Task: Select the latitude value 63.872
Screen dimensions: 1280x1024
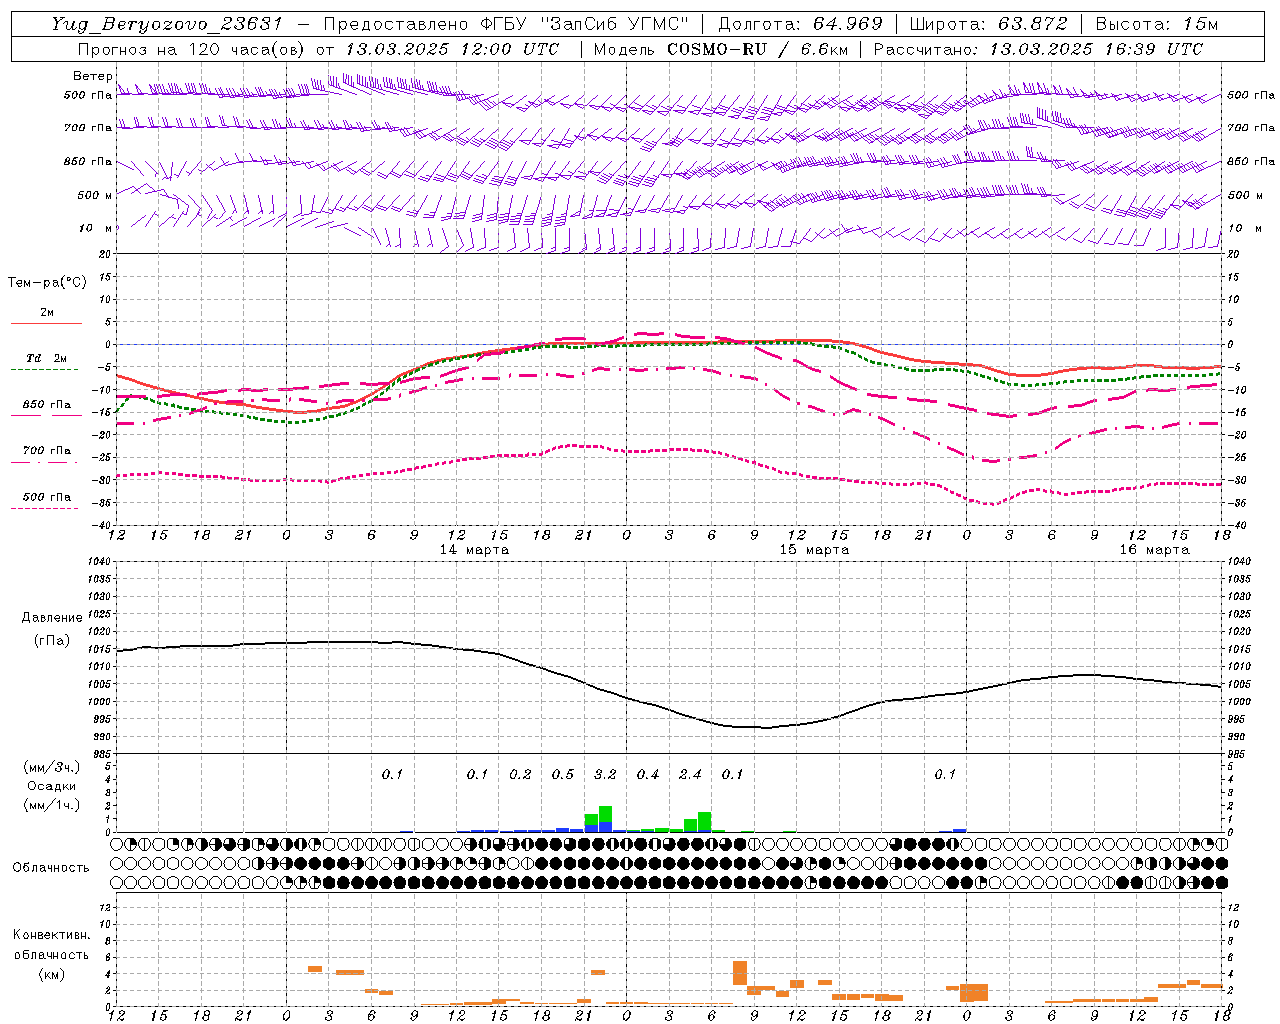Action: pyautogui.click(x=1032, y=24)
